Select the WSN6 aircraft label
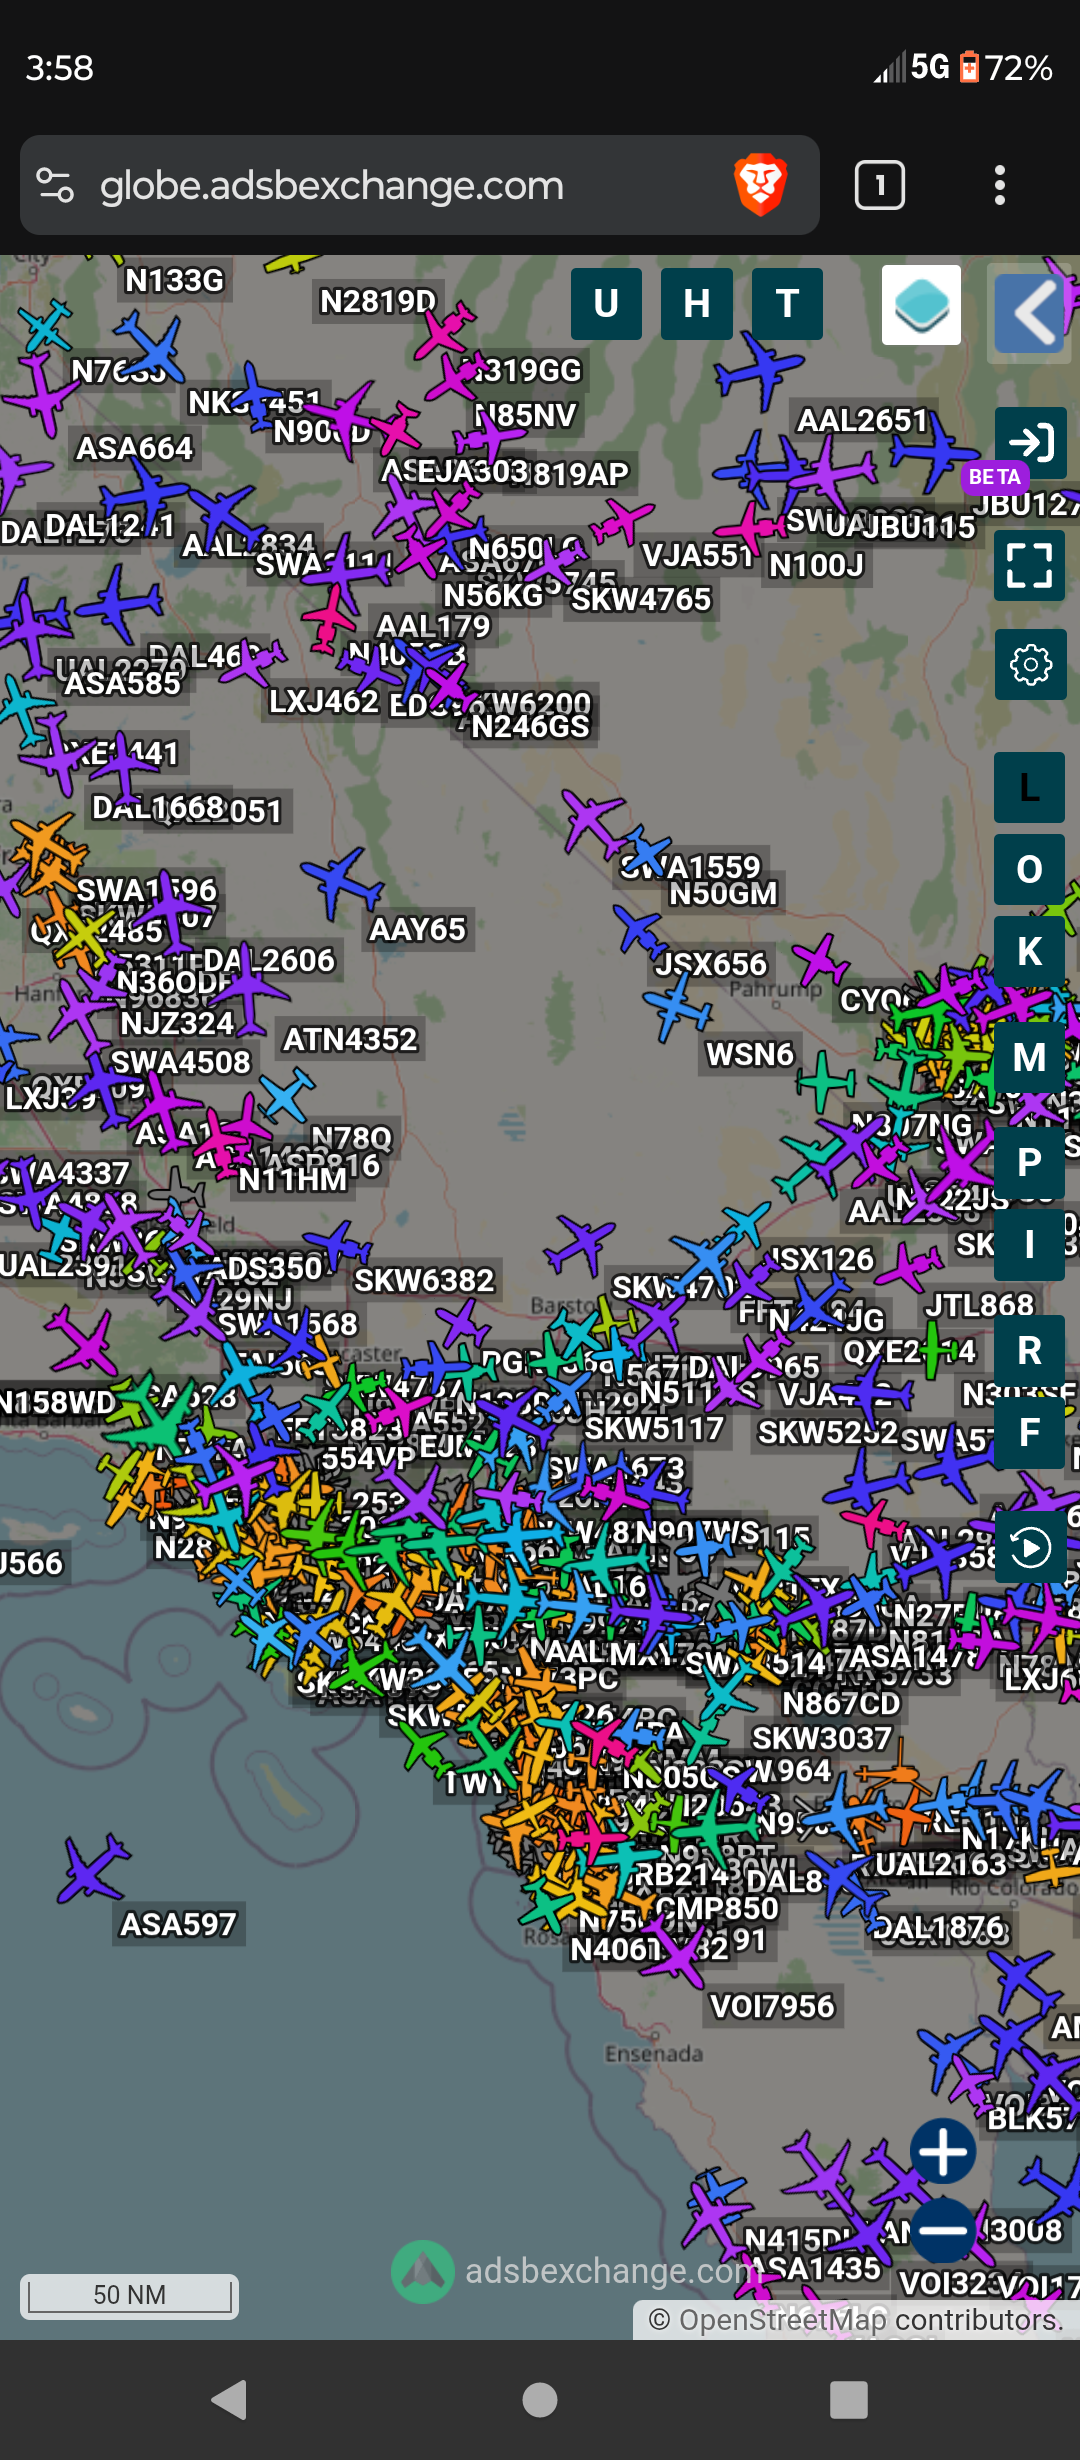 coord(750,1054)
